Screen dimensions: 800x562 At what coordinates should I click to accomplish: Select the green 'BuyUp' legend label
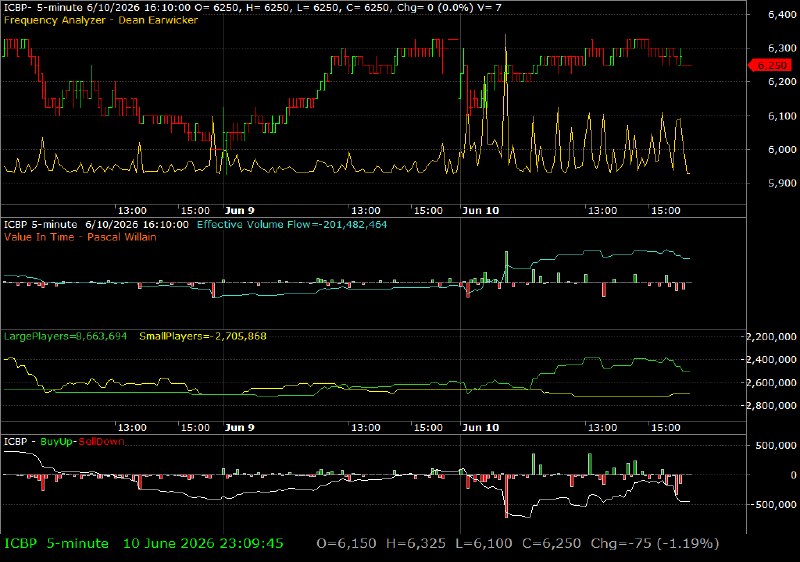(x=57, y=442)
